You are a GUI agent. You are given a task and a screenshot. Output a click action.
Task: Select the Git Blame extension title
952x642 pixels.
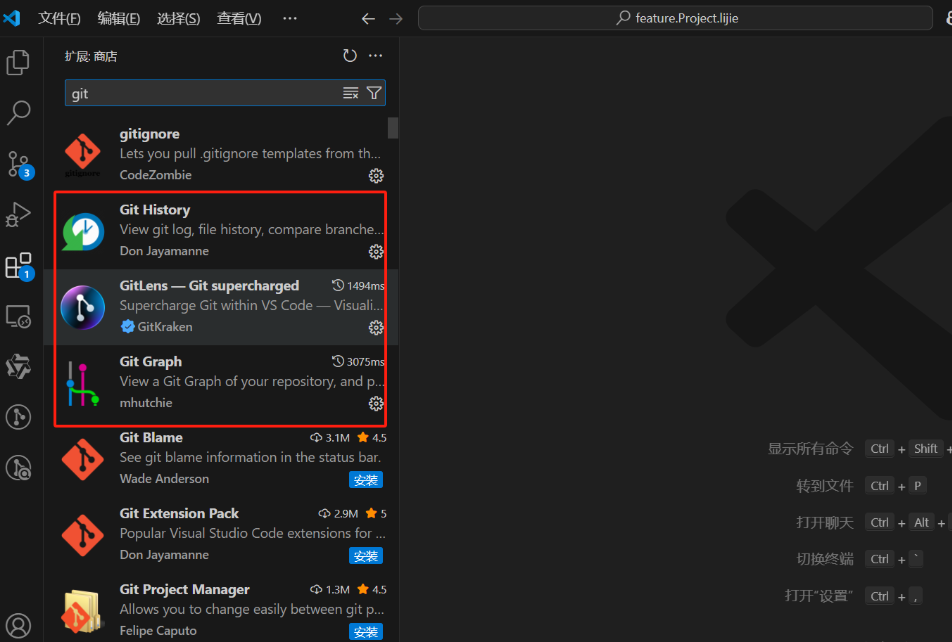151,437
